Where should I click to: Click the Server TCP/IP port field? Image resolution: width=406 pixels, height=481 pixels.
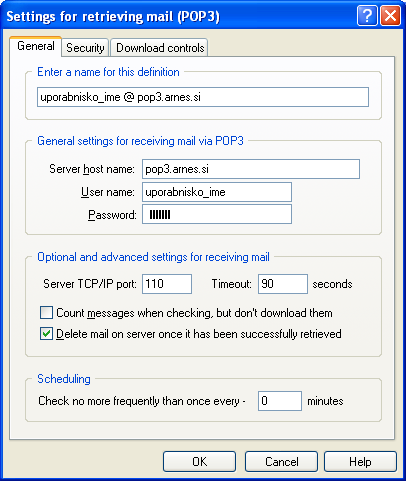click(167, 284)
